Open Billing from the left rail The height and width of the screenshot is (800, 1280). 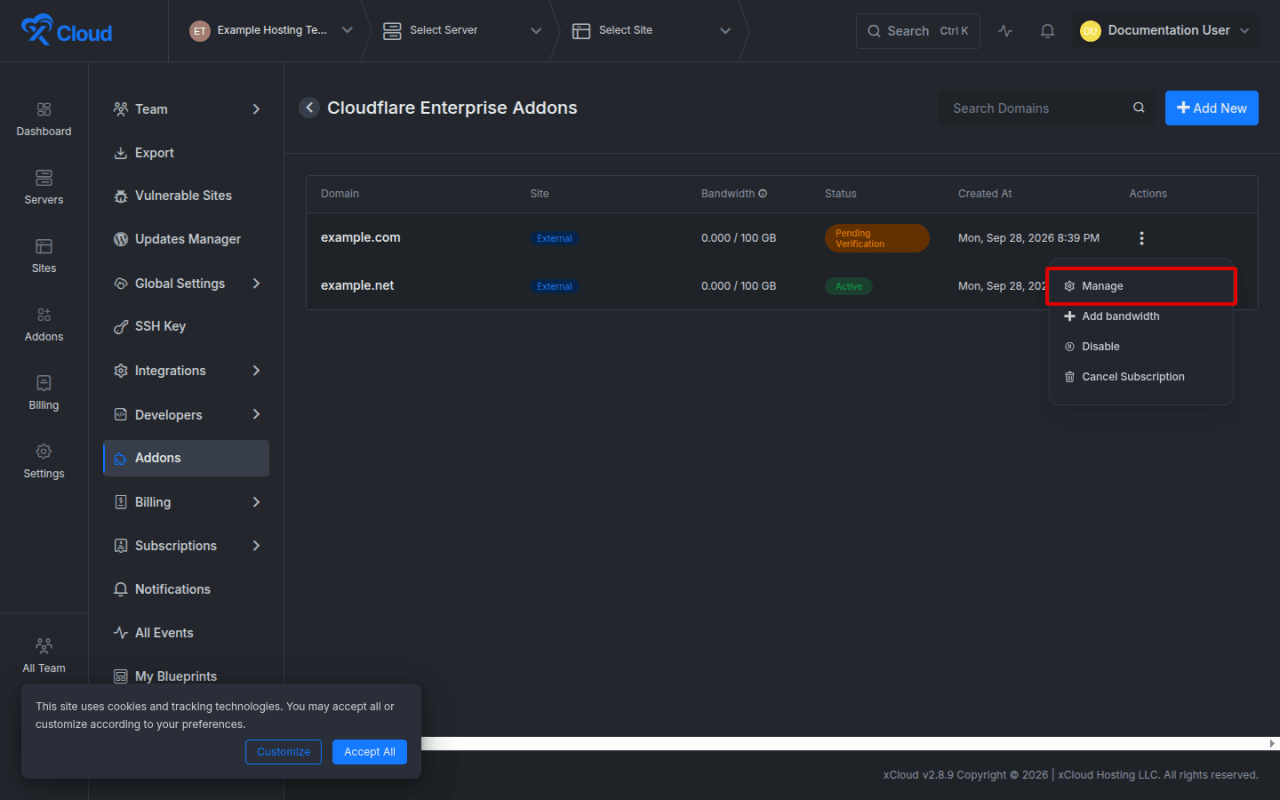[44, 393]
